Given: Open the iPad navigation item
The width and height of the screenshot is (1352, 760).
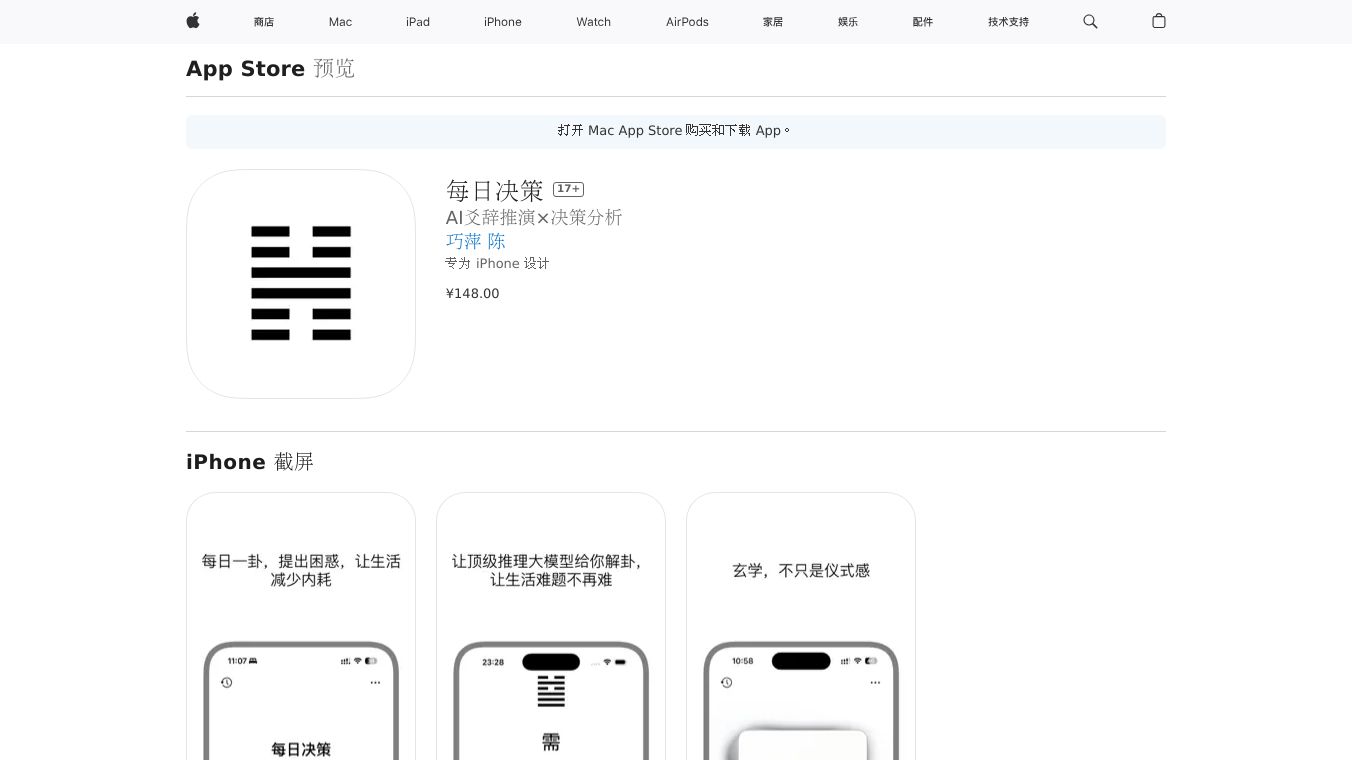Looking at the screenshot, I should tap(418, 22).
